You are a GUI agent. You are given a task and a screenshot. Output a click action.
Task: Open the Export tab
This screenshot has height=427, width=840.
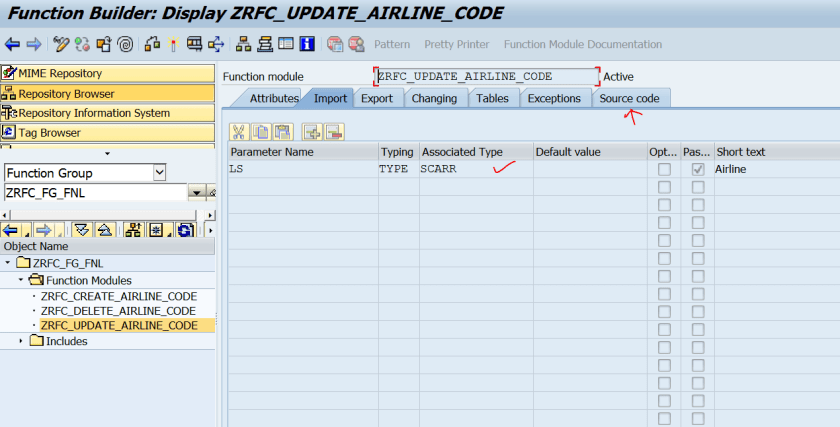pos(377,99)
